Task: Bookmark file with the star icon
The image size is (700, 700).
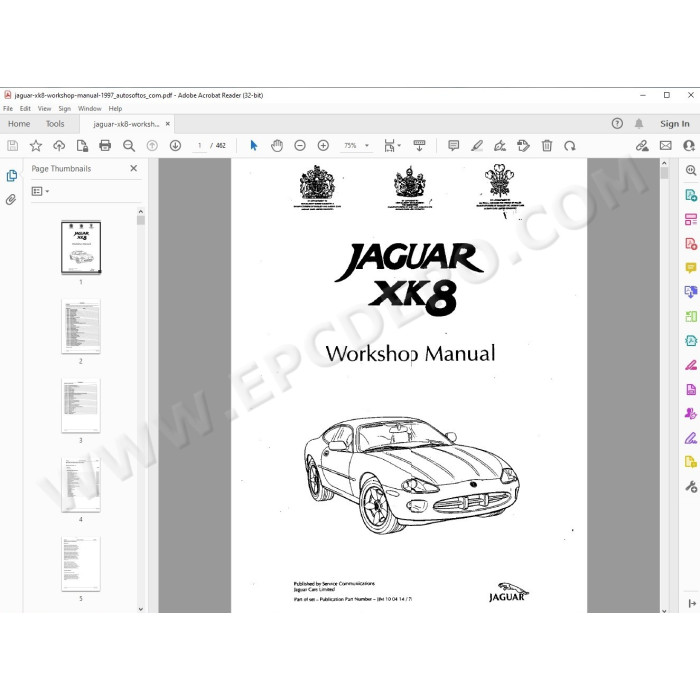Action: click(36, 146)
